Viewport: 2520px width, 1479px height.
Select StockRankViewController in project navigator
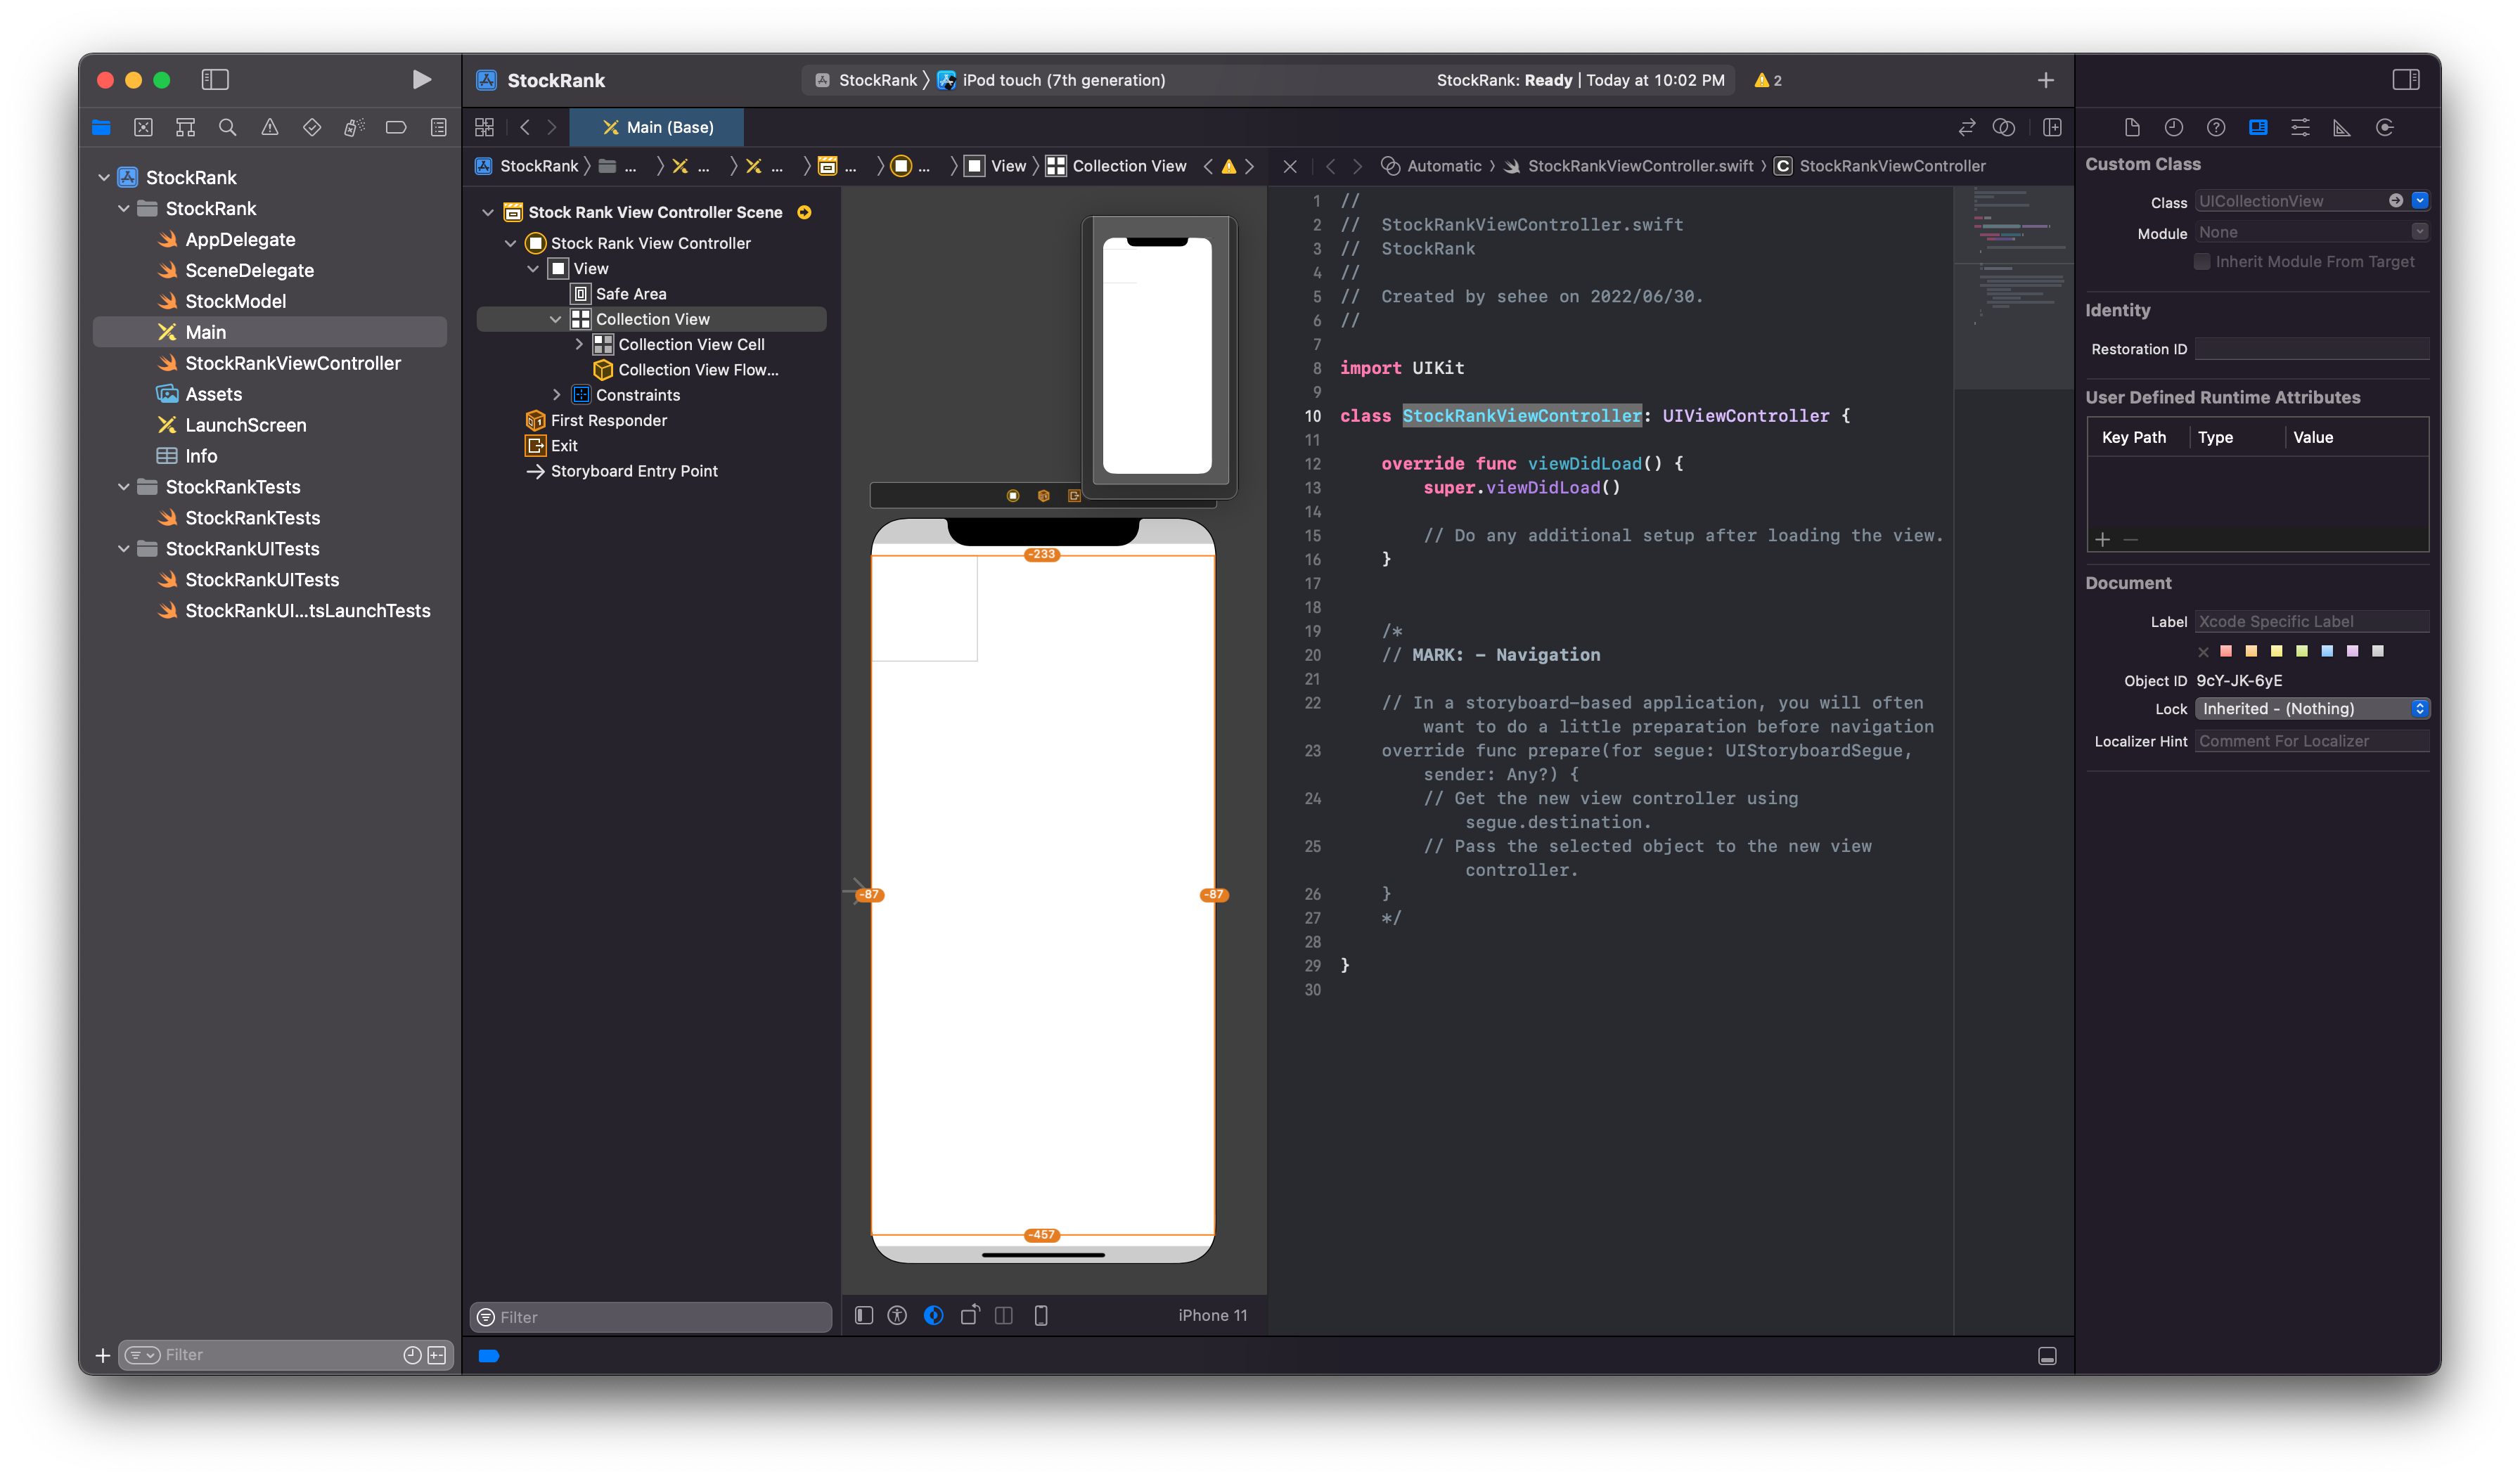pyautogui.click(x=292, y=363)
